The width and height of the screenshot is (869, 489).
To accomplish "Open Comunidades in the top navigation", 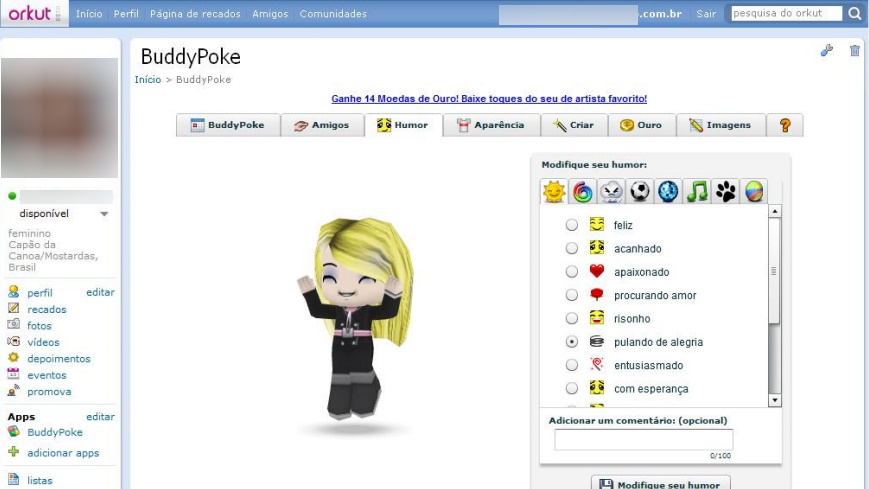I will coord(333,14).
